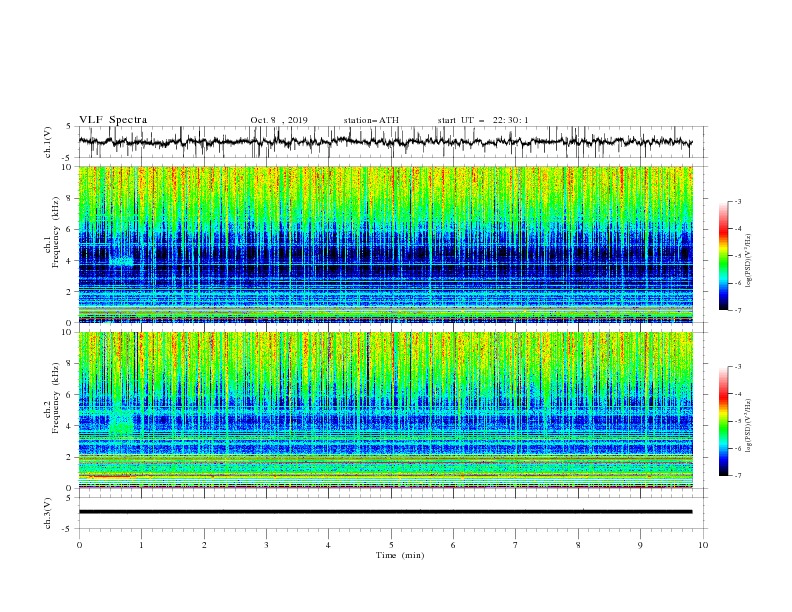Select the date text "Oct. 8 , 2019"
This screenshot has height=612, width=792.
[279, 120]
